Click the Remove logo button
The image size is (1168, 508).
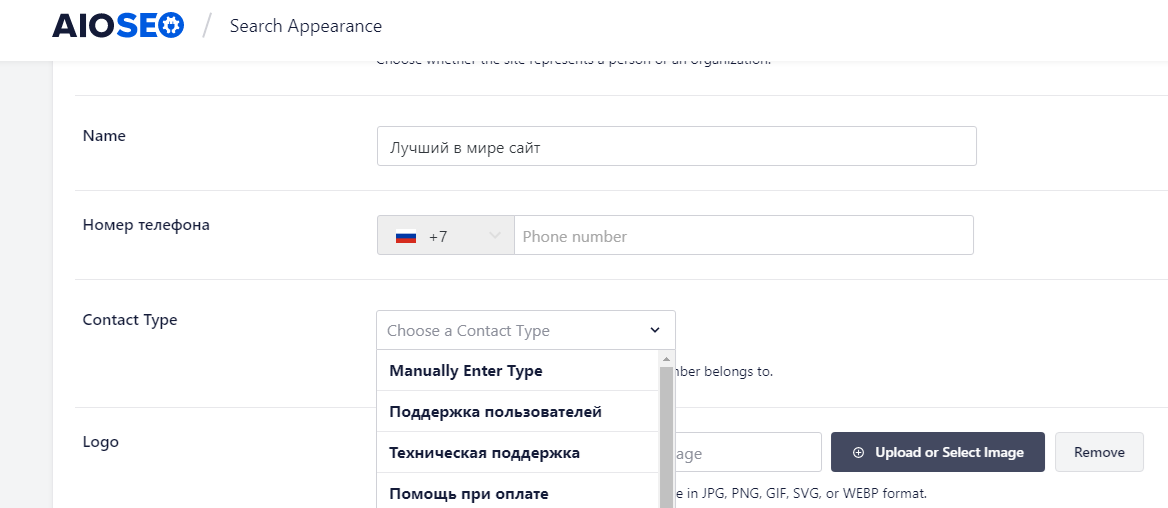coord(1099,452)
